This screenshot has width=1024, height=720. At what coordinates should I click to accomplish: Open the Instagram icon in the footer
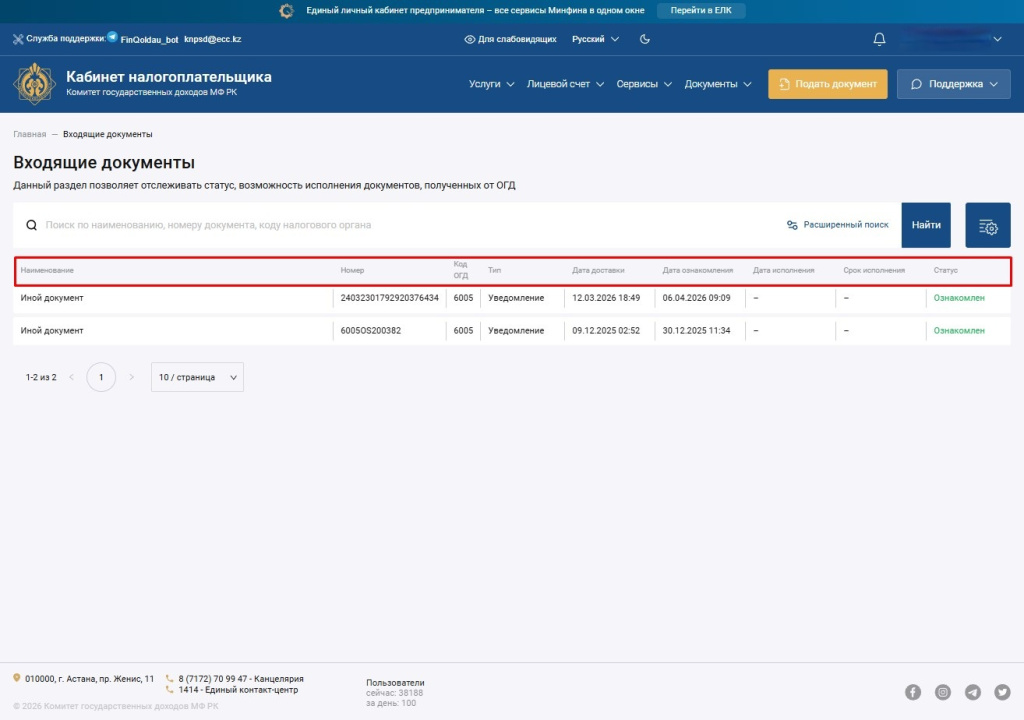pyautogui.click(x=943, y=691)
